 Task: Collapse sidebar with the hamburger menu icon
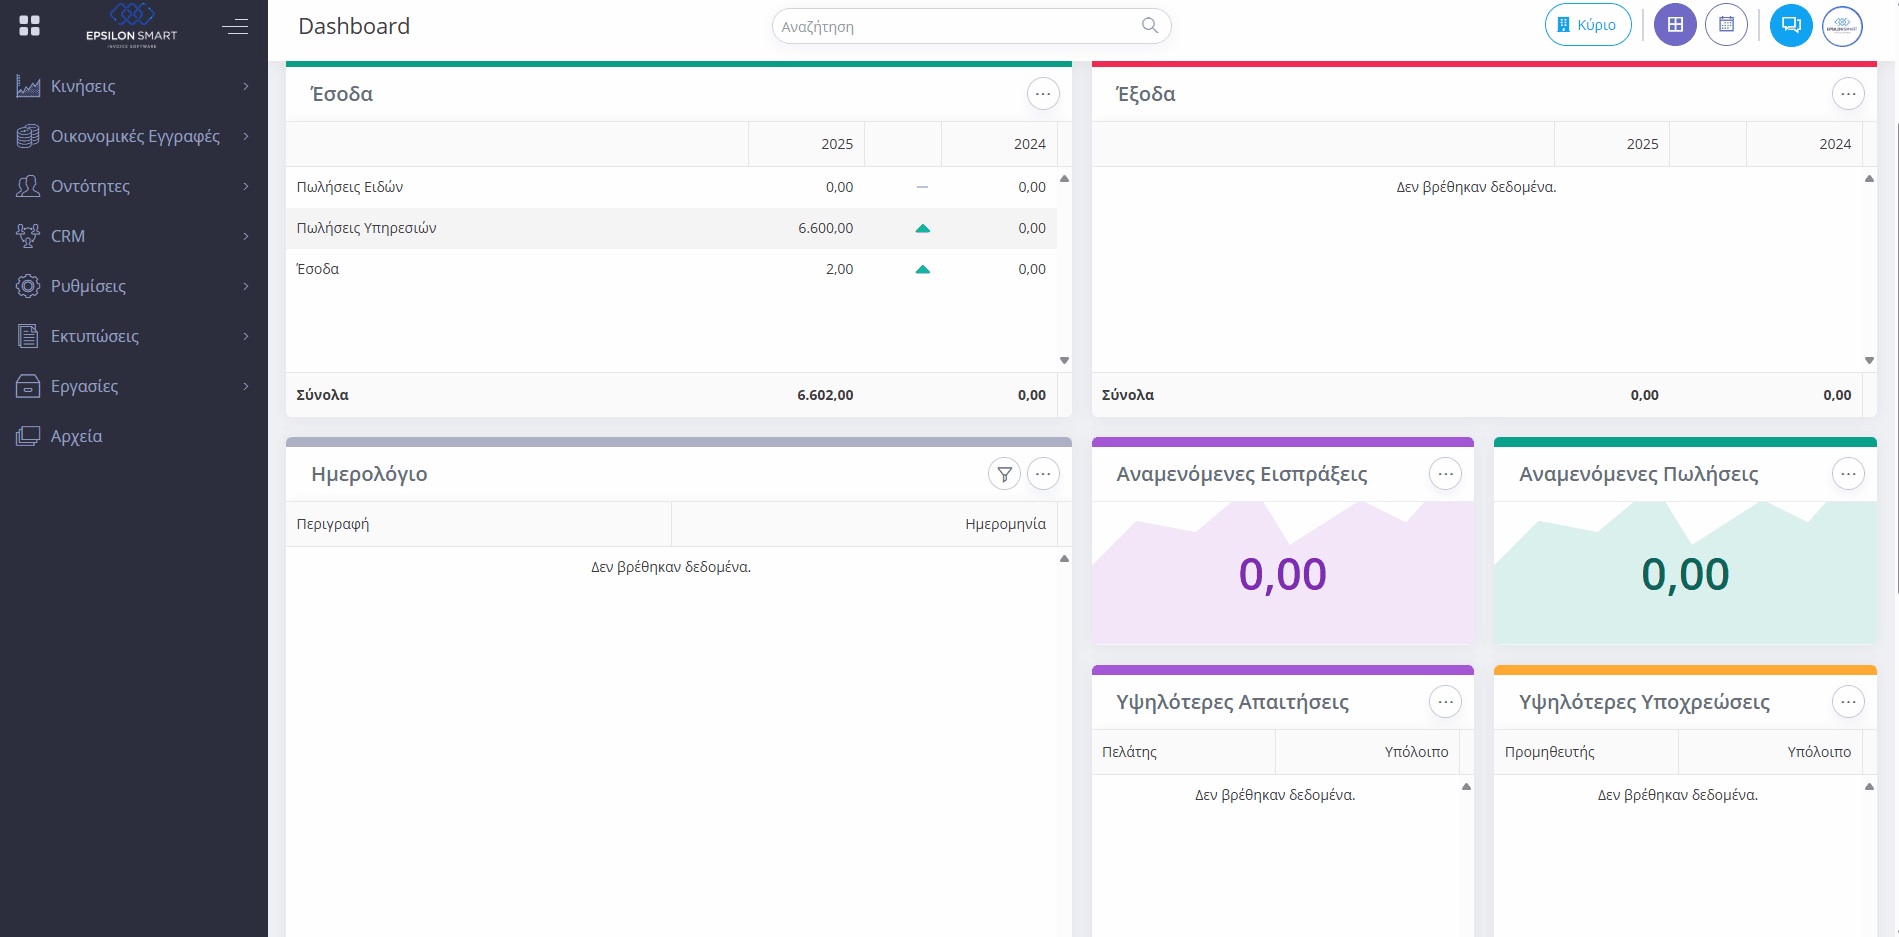(235, 26)
